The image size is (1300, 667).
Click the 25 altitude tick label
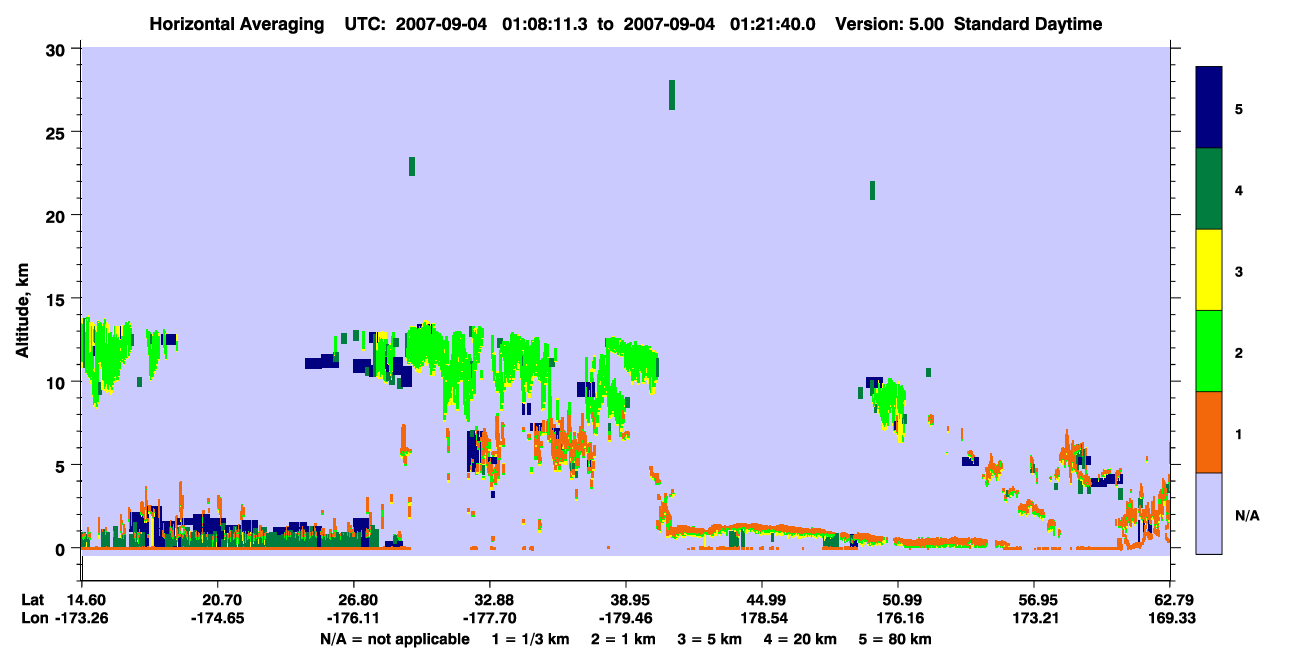(58, 133)
